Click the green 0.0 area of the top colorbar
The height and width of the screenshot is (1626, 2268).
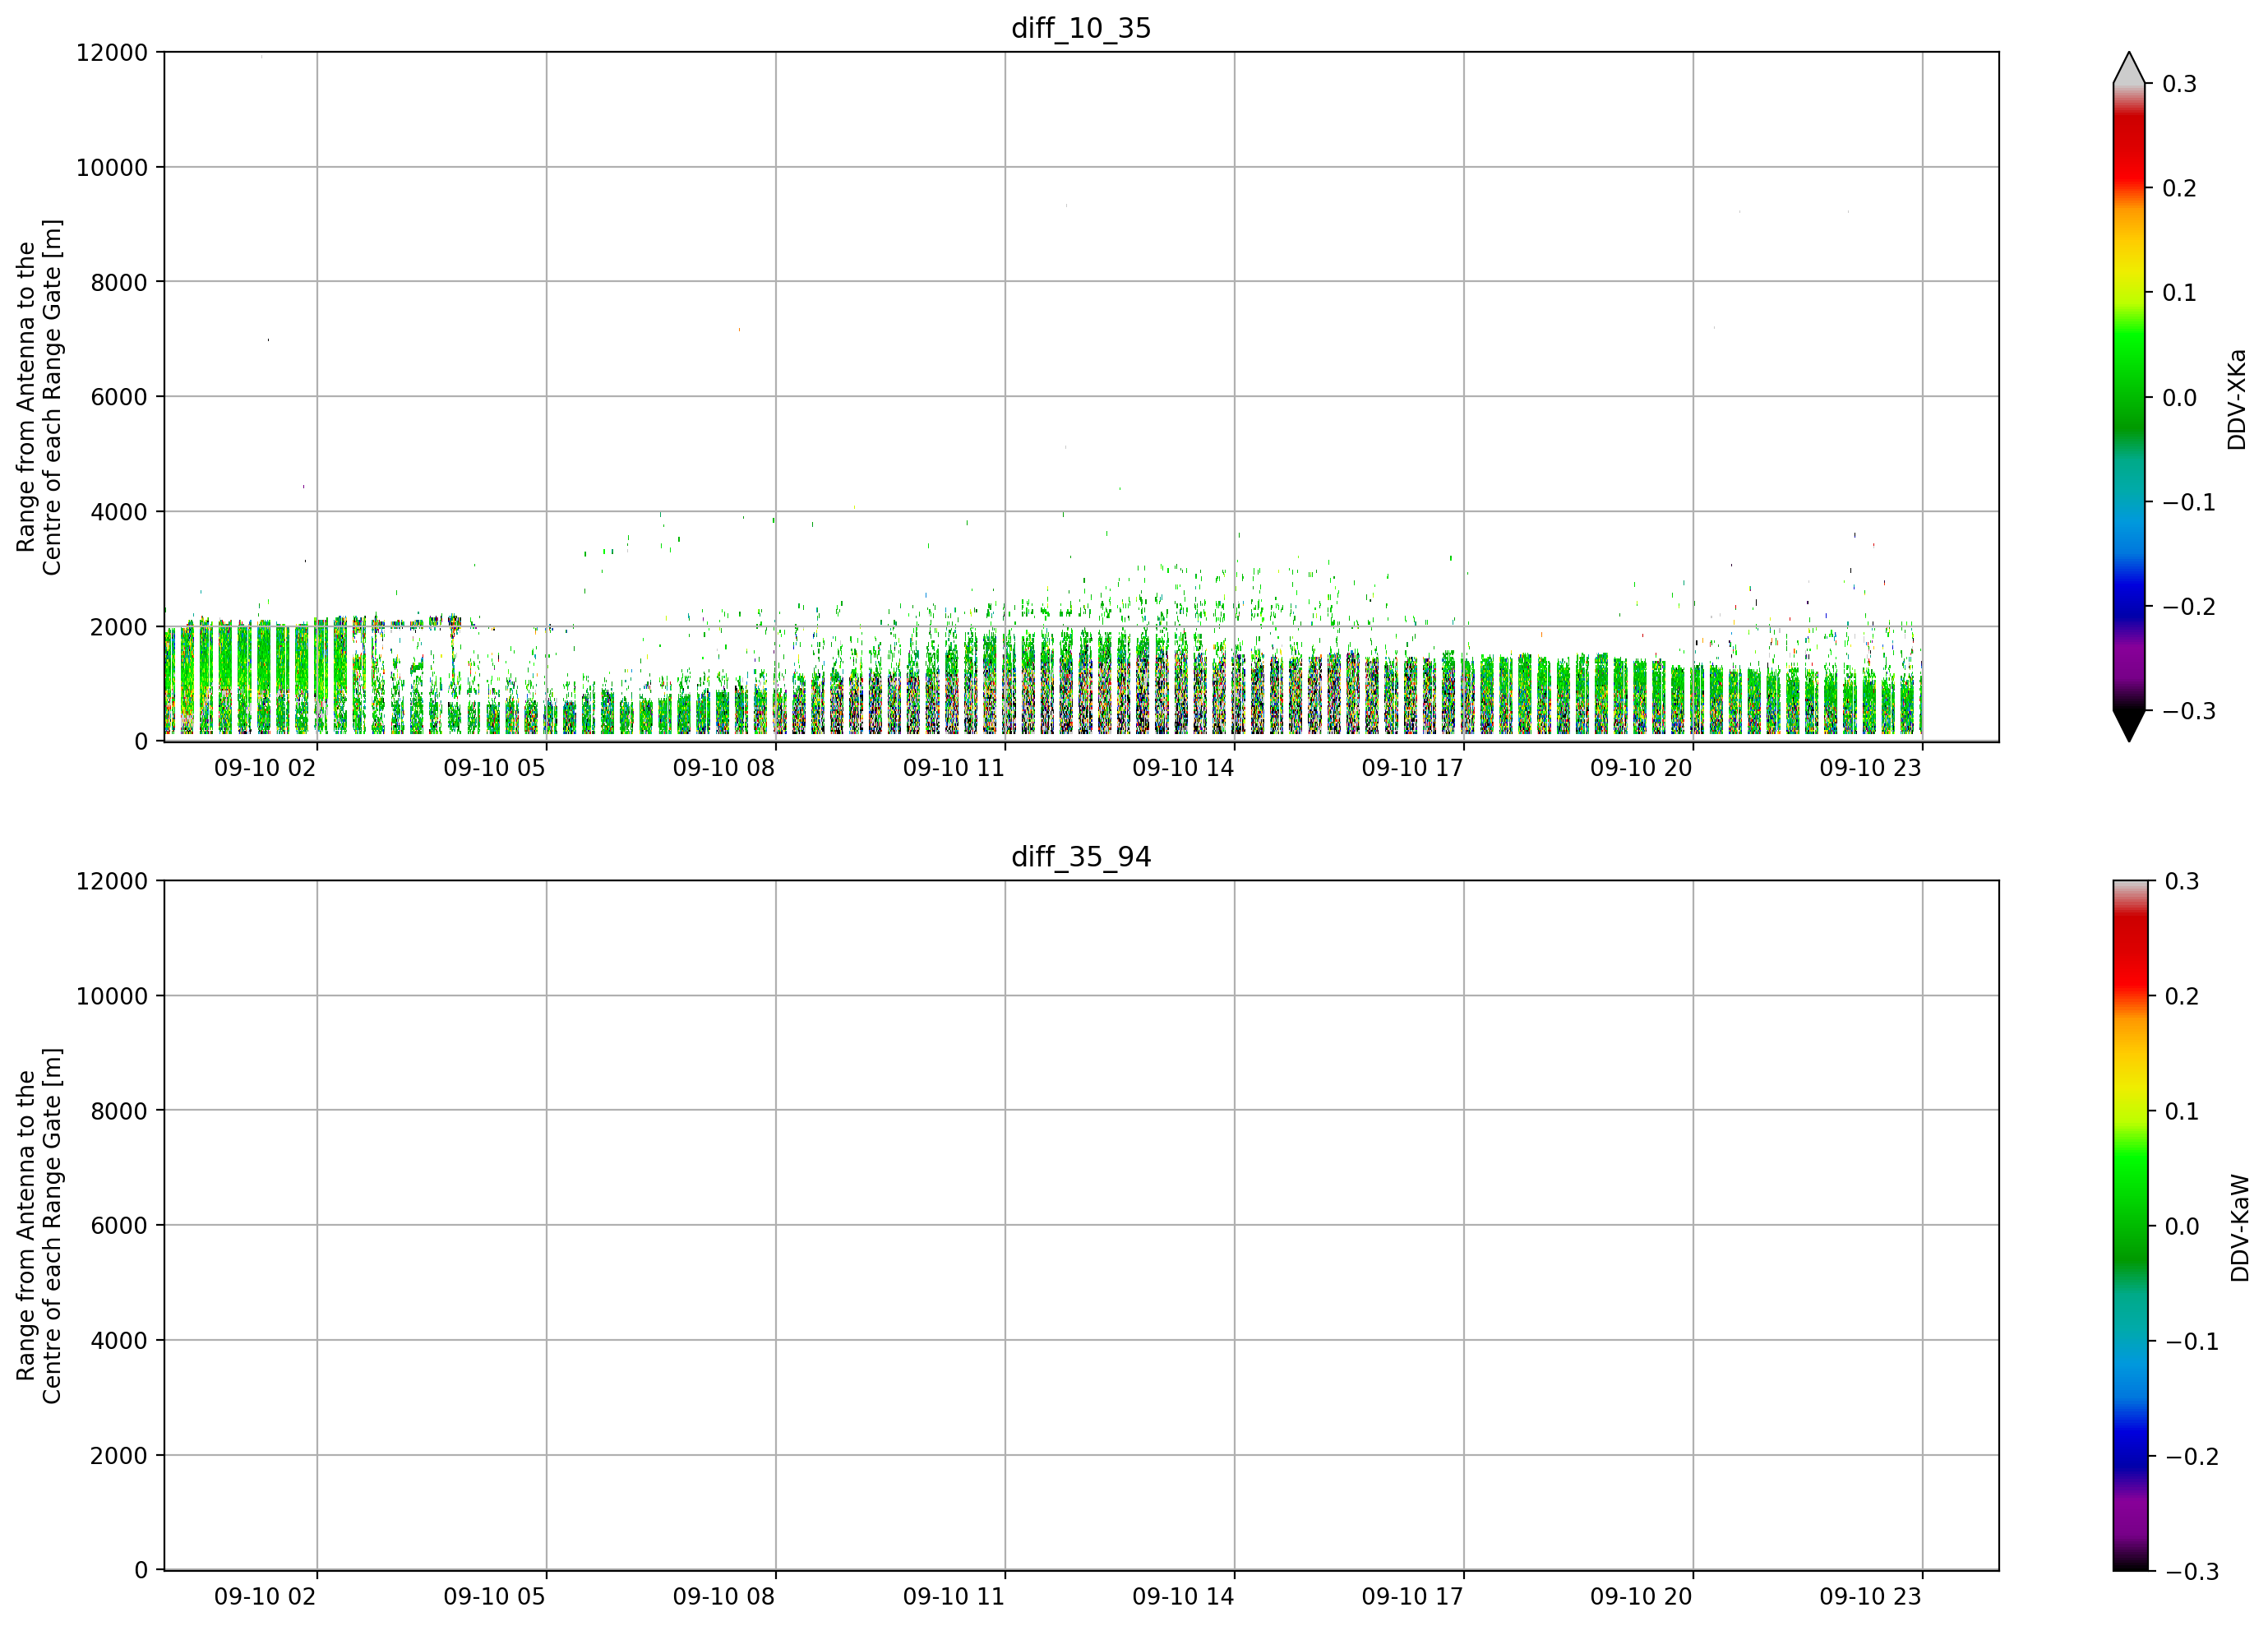[2129, 397]
